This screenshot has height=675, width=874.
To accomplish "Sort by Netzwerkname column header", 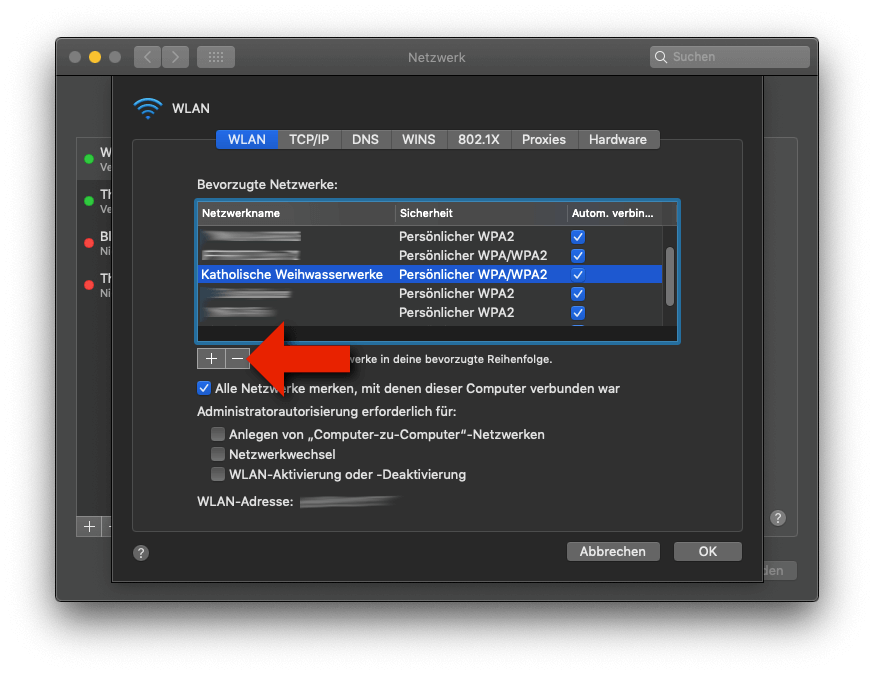I will click(x=297, y=213).
